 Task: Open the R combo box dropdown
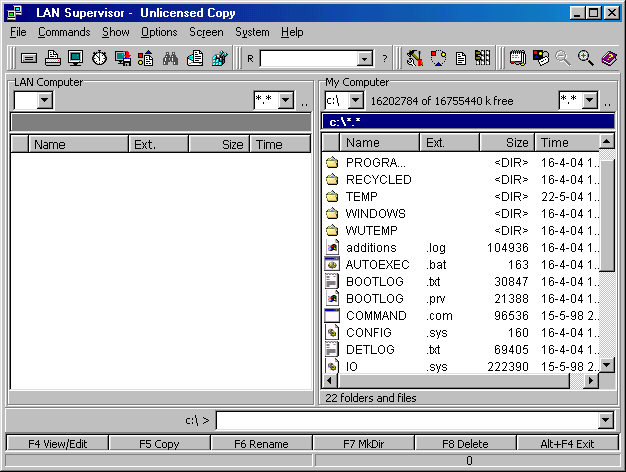tap(365, 59)
